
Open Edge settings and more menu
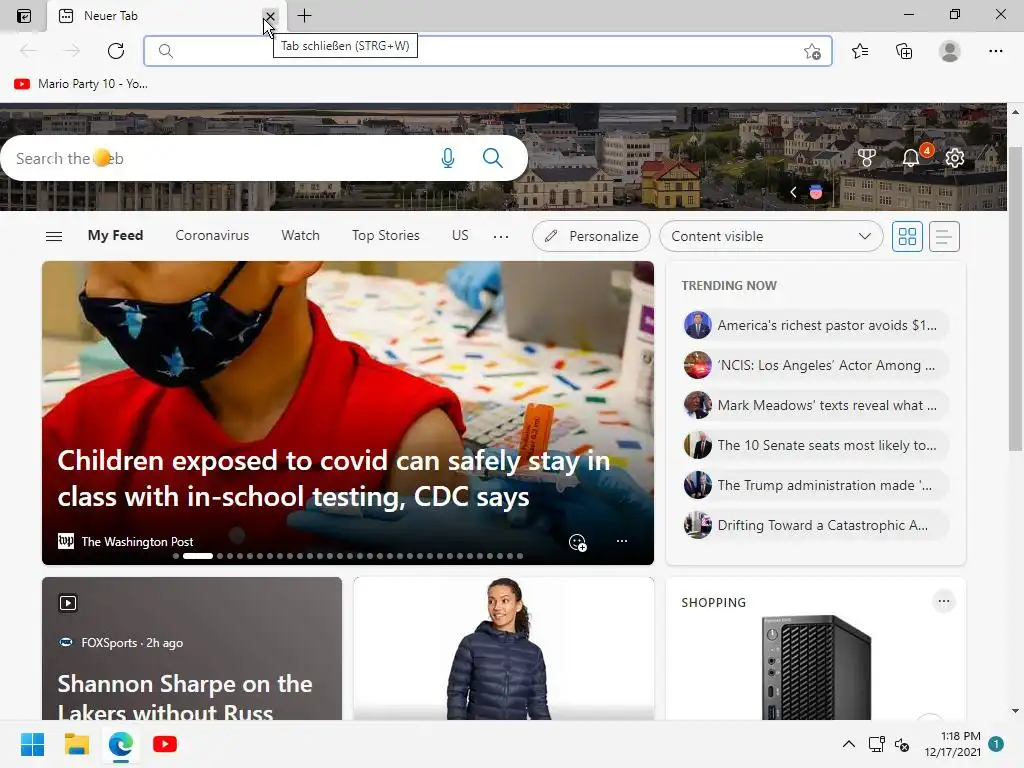[995, 51]
